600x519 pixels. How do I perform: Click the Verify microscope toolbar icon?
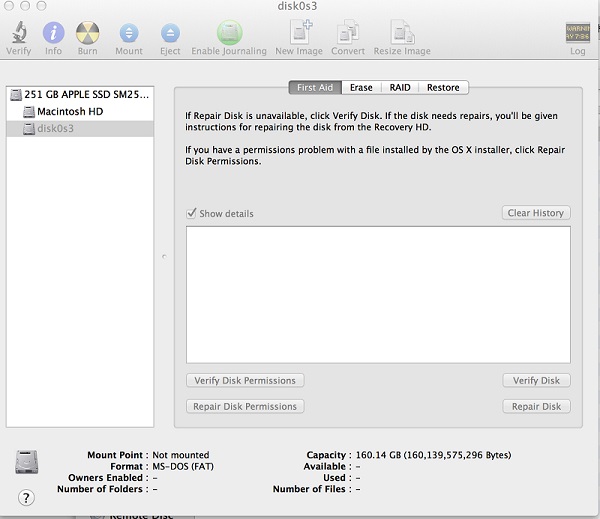pyautogui.click(x=19, y=33)
